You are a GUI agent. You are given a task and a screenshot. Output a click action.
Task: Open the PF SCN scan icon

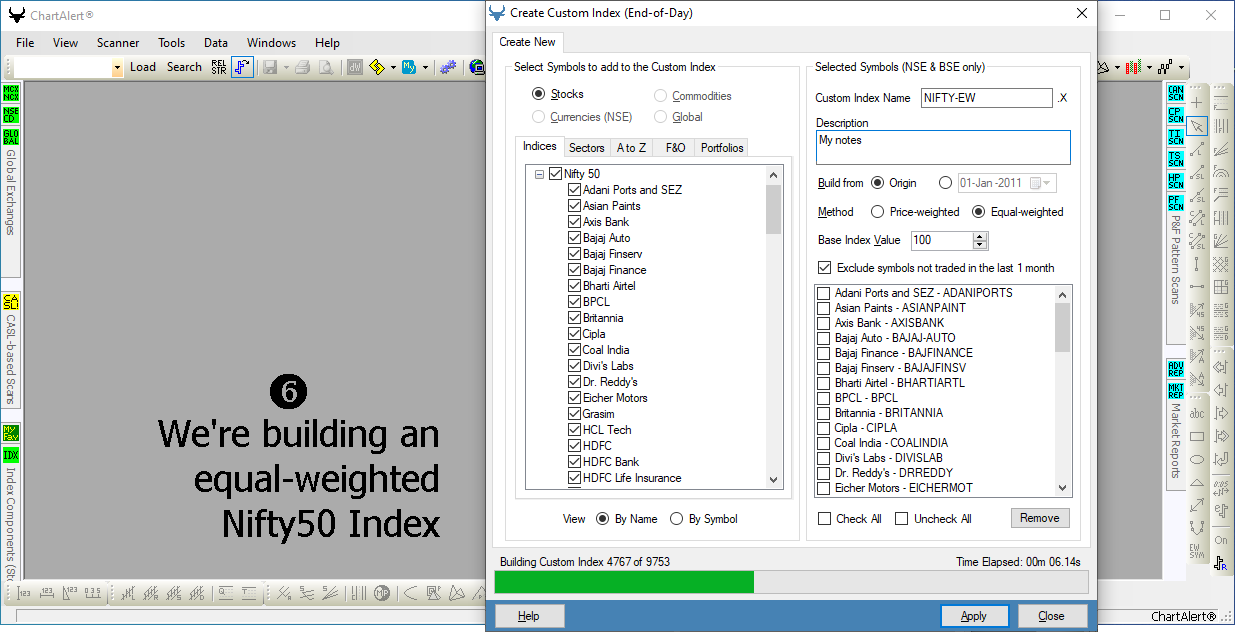(1175, 203)
